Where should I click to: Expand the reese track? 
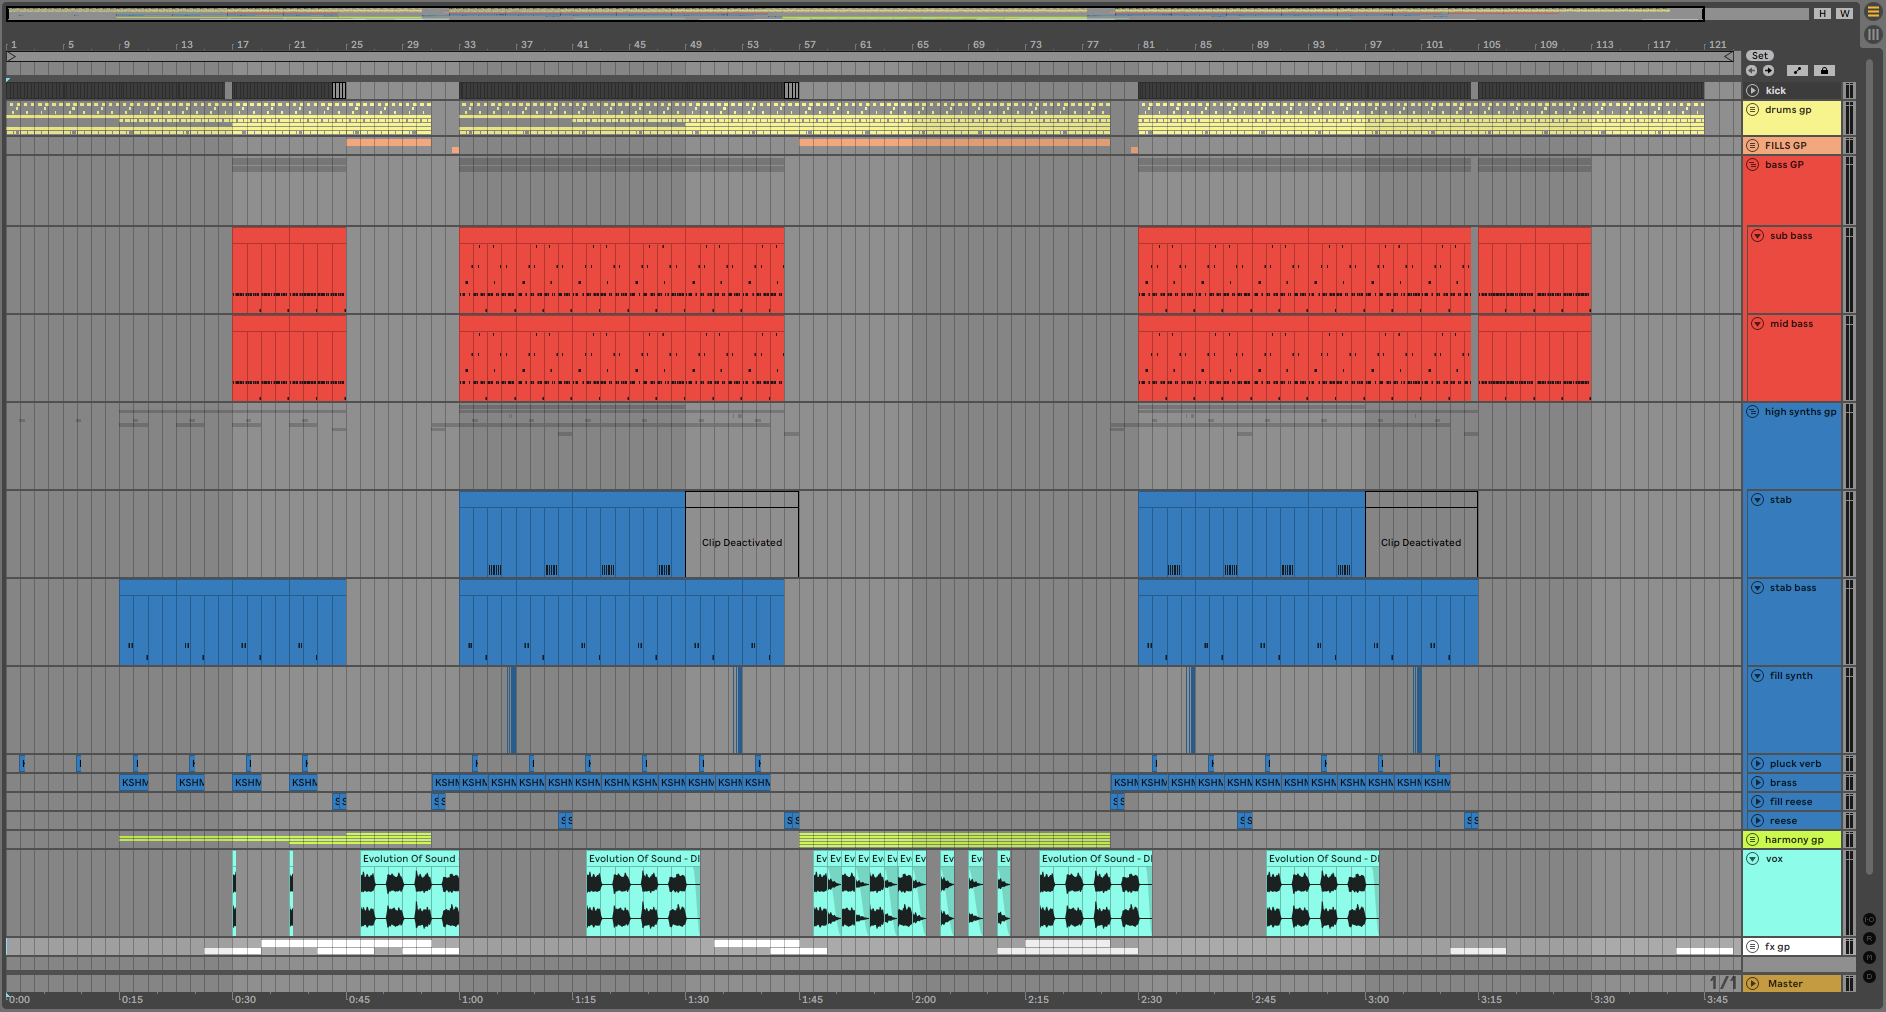click(x=1757, y=820)
